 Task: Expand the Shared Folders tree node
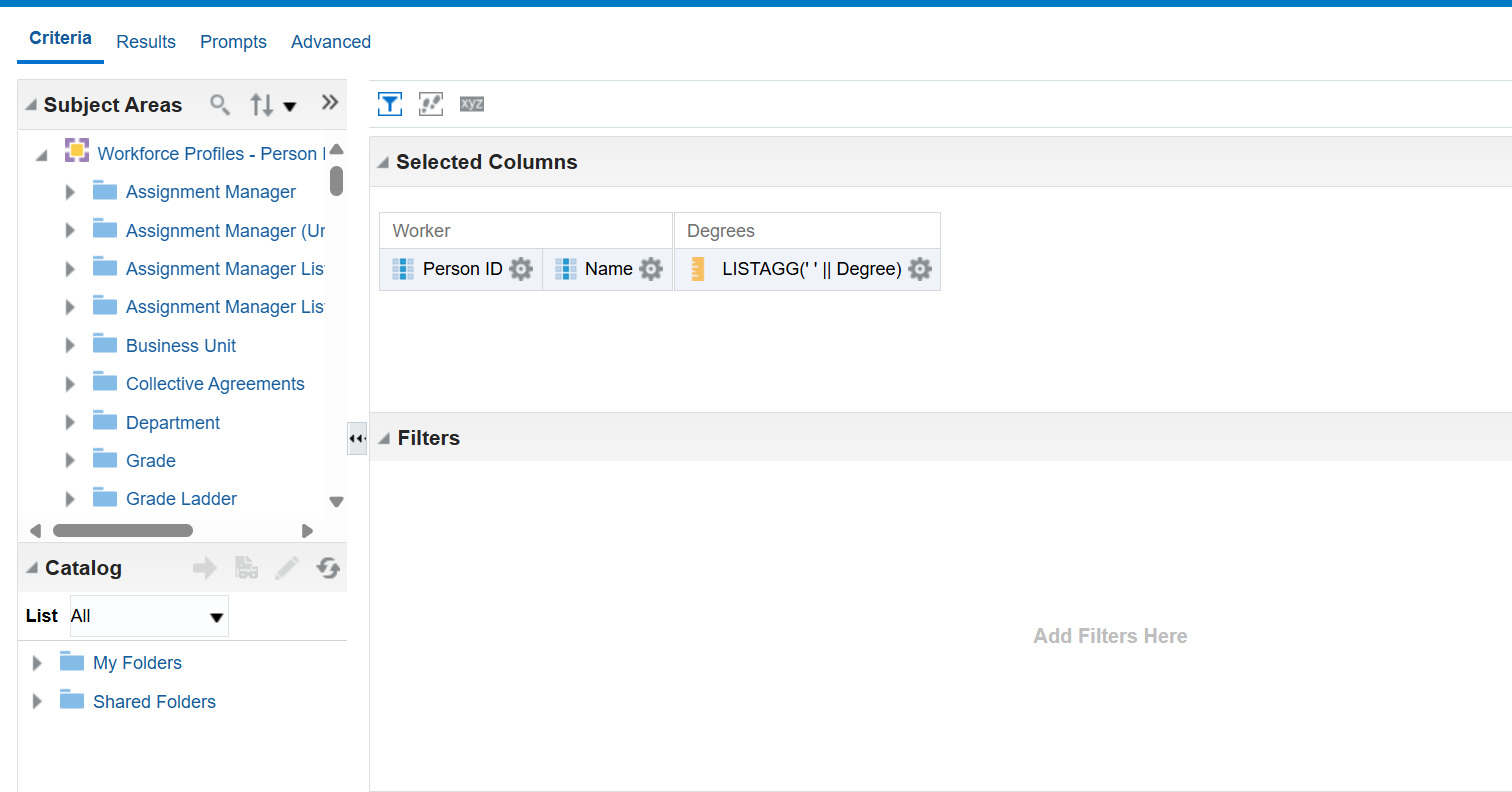tap(38, 702)
